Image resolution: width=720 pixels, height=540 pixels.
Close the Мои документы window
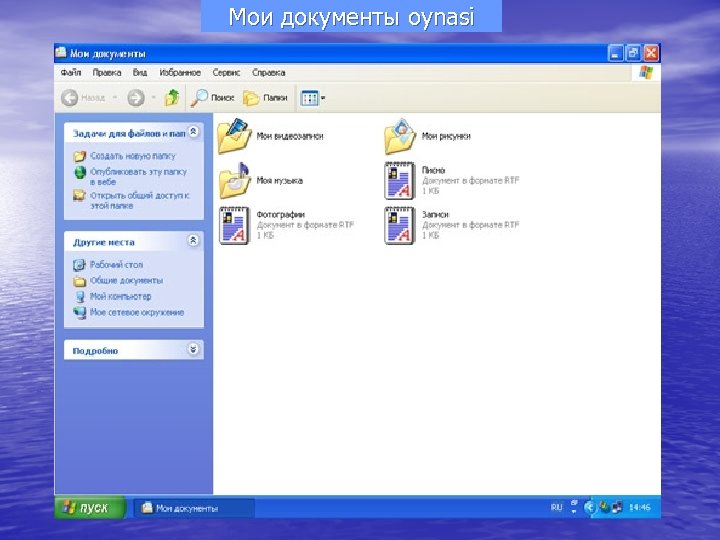click(651, 53)
